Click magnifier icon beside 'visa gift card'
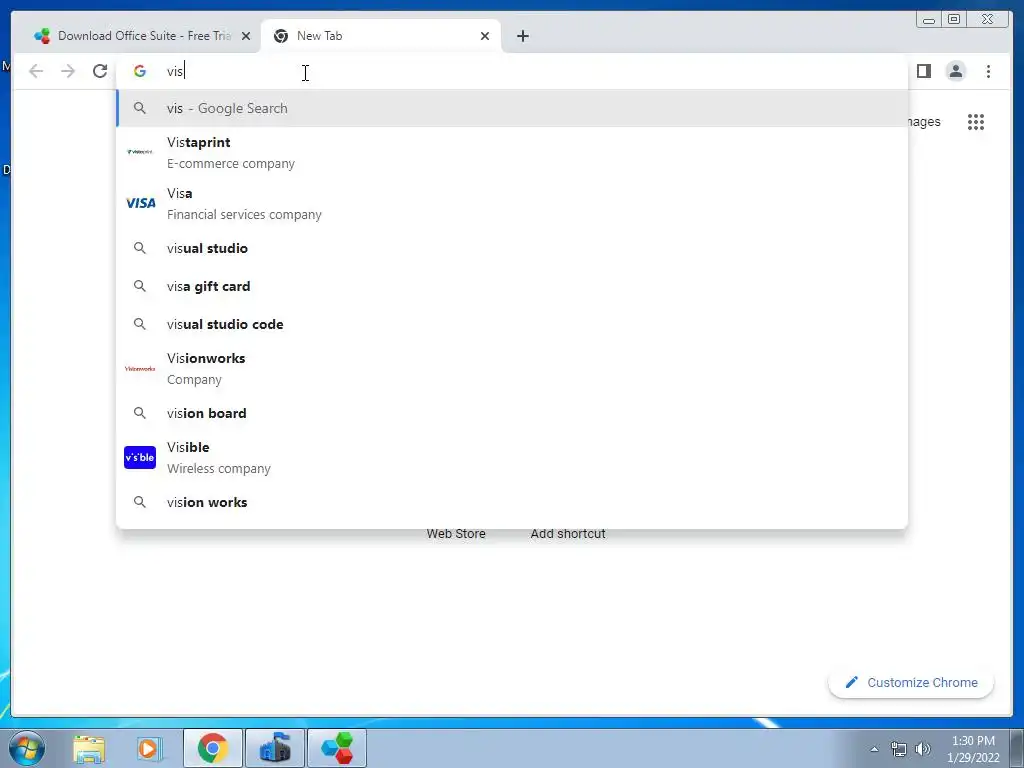 pos(140,286)
